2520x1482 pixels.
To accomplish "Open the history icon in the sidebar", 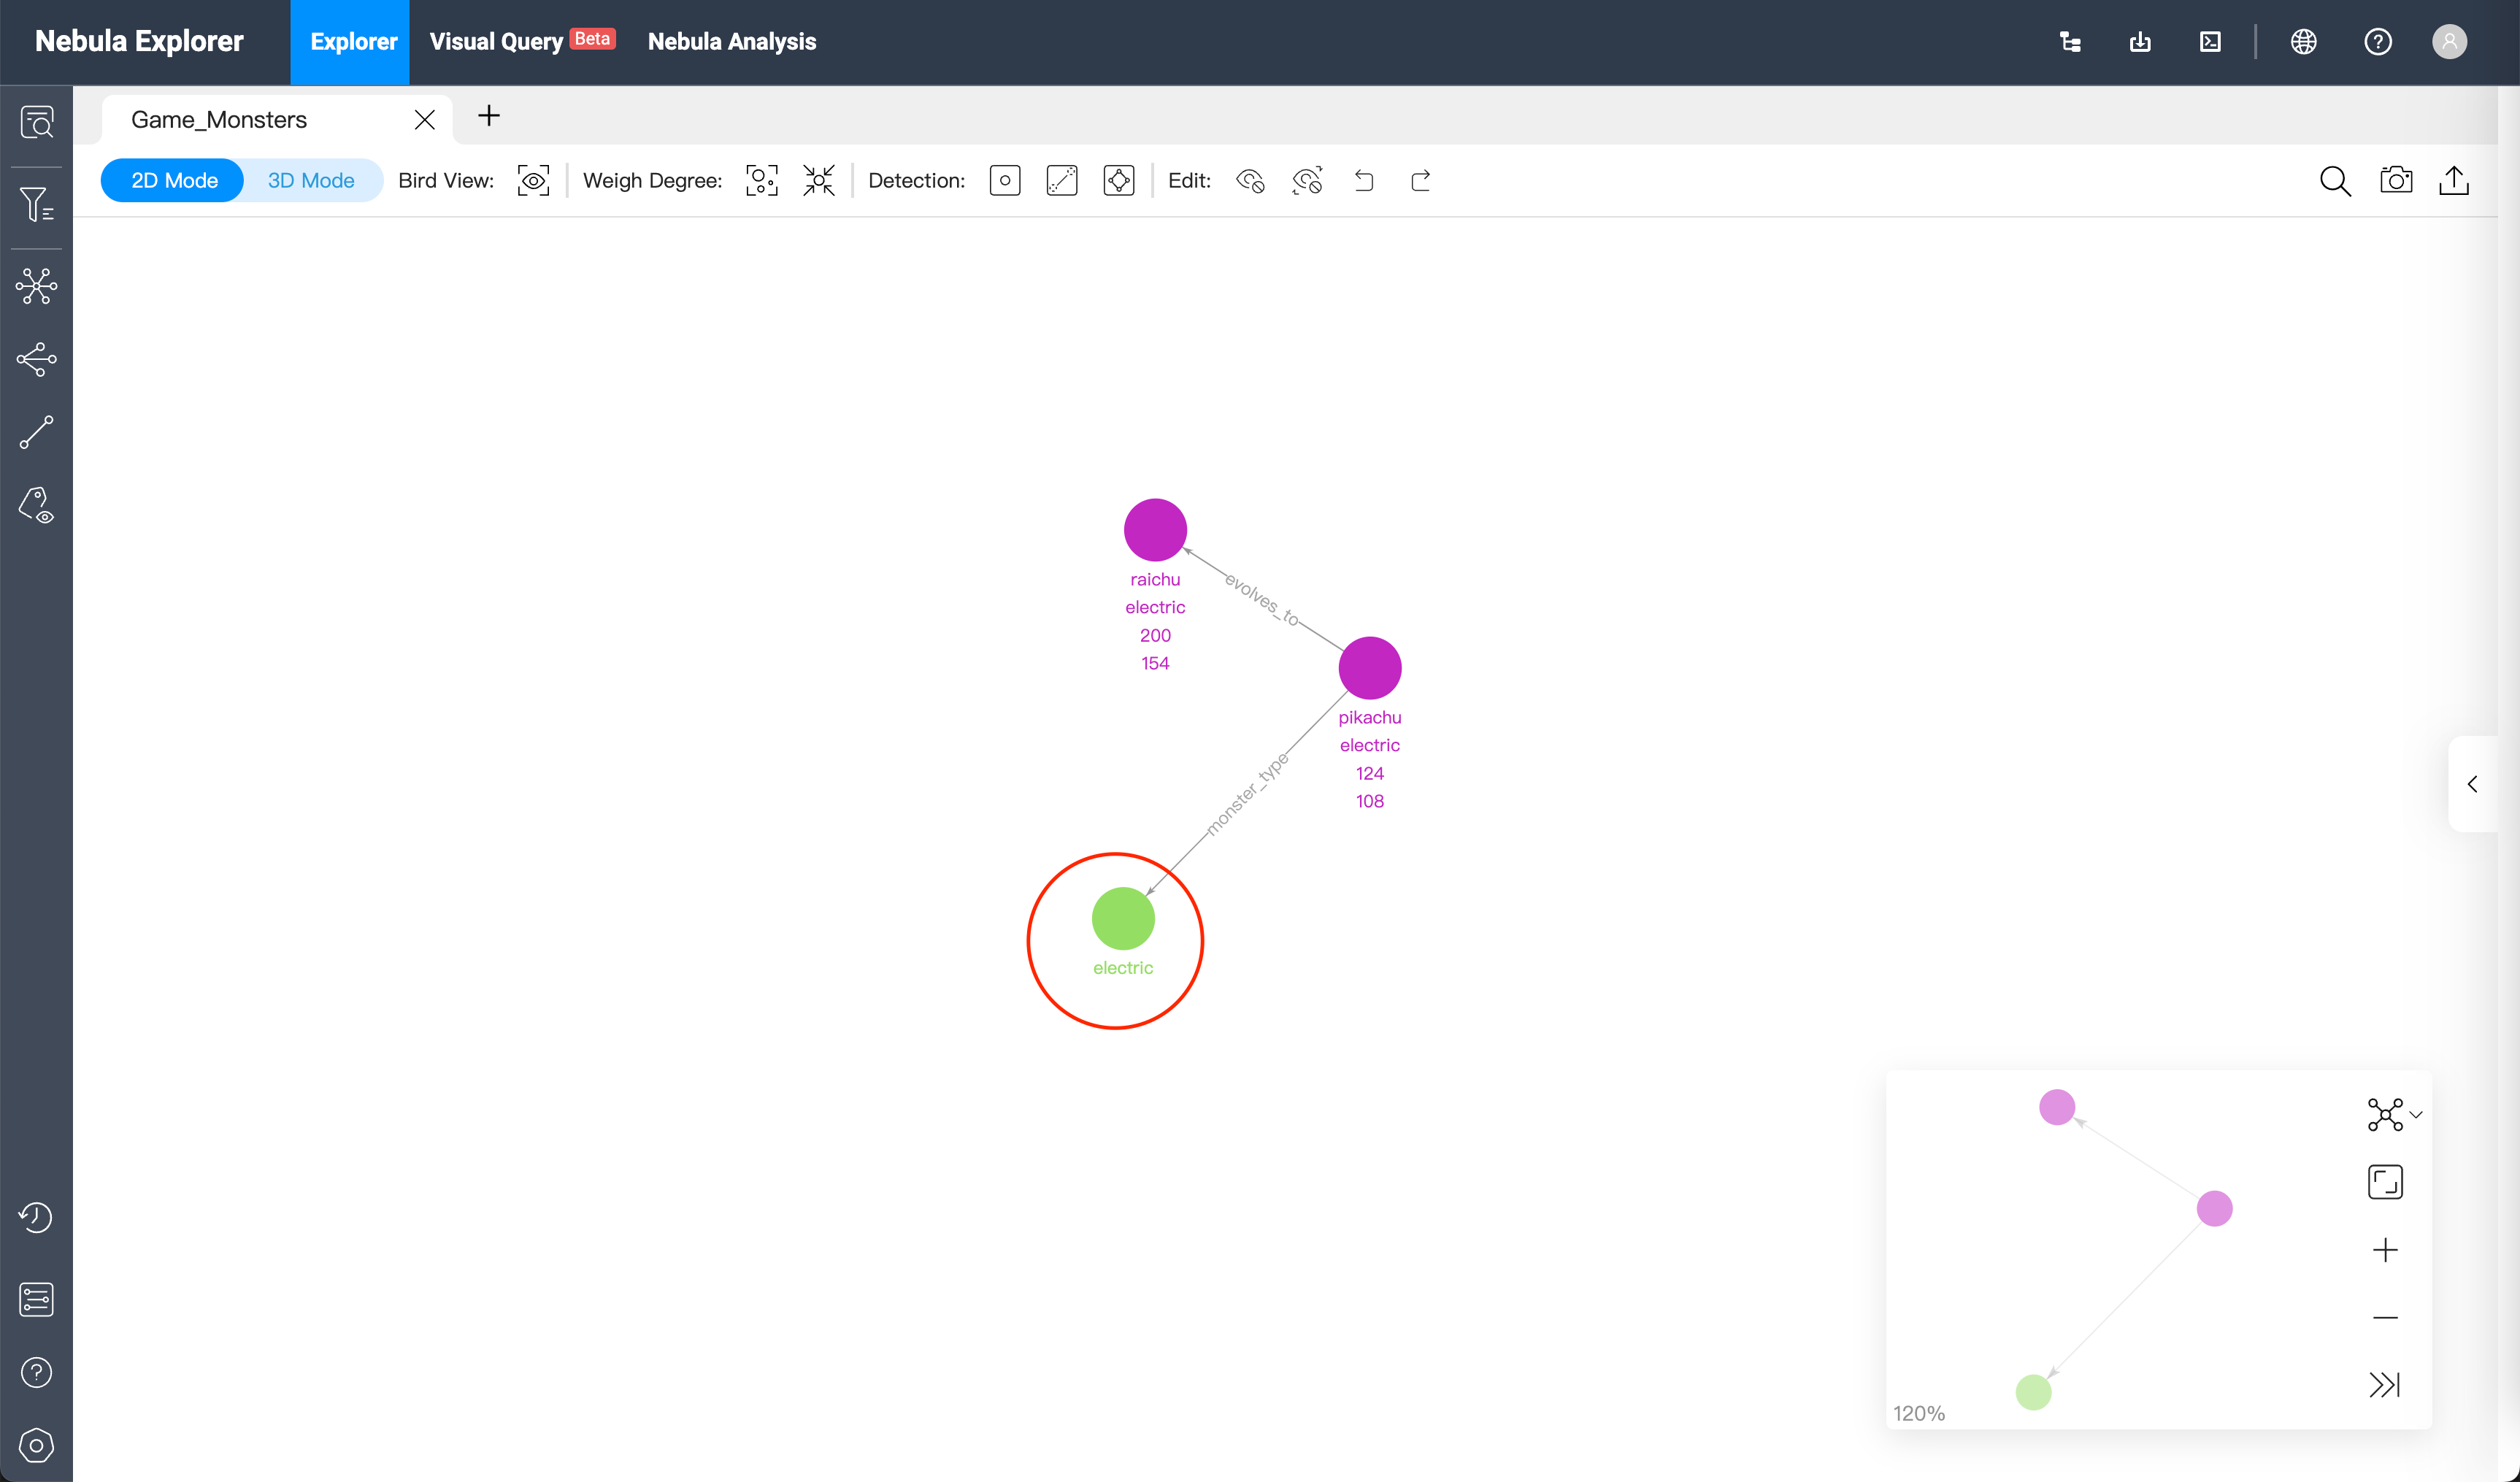I will pos(37,1217).
